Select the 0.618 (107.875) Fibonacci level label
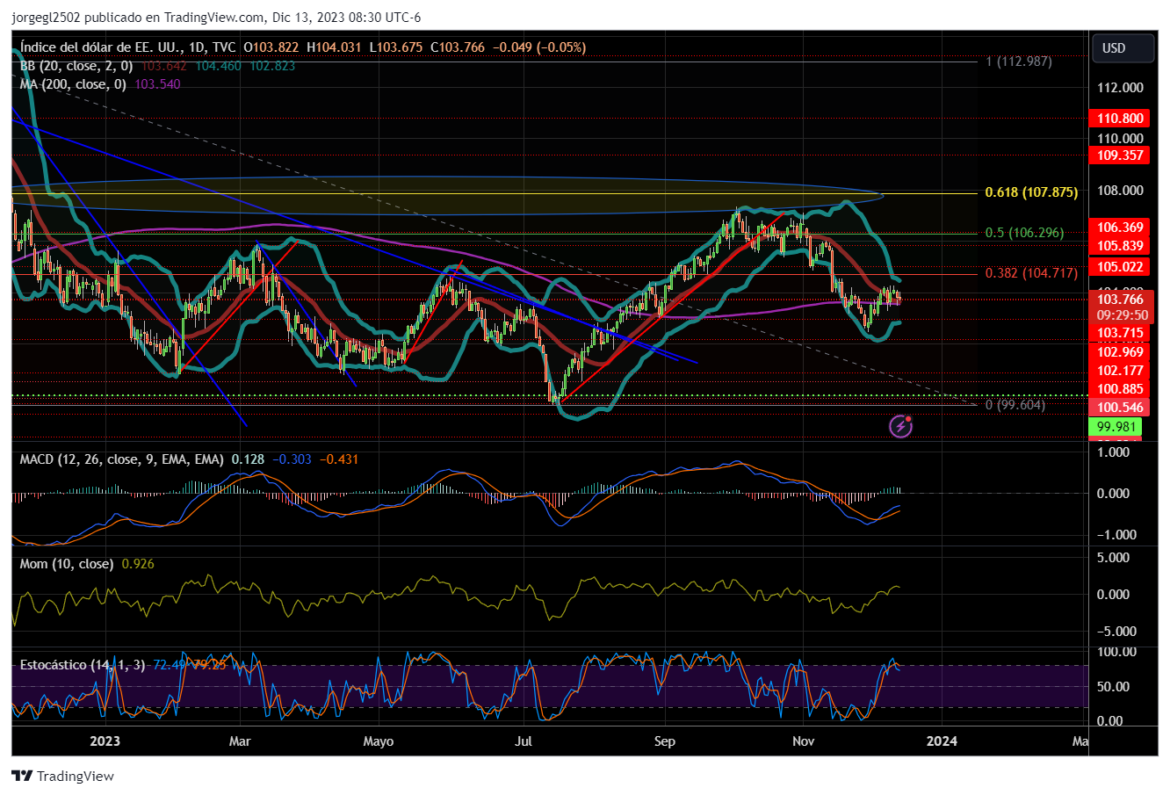Viewport: 1170px width, 795px height. (x=1031, y=193)
